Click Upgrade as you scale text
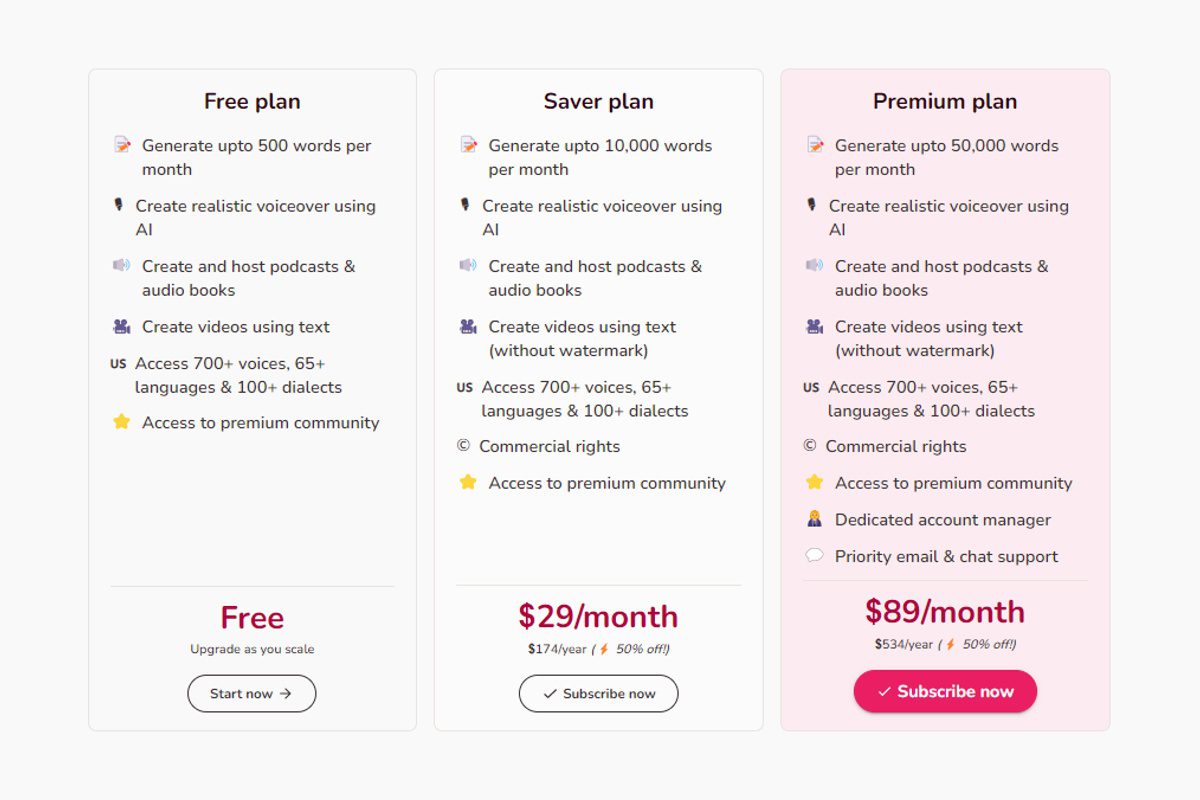This screenshot has height=800, width=1200. [x=252, y=649]
